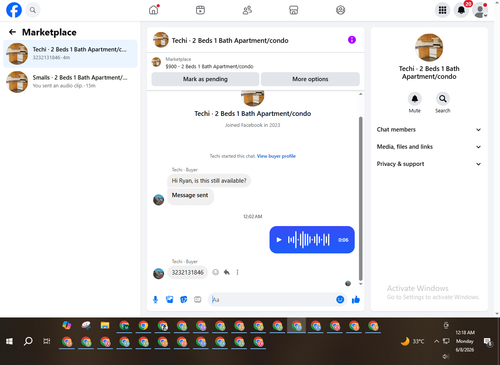
Task: Click chat scrollbar down arrow
Action: click(x=360, y=284)
